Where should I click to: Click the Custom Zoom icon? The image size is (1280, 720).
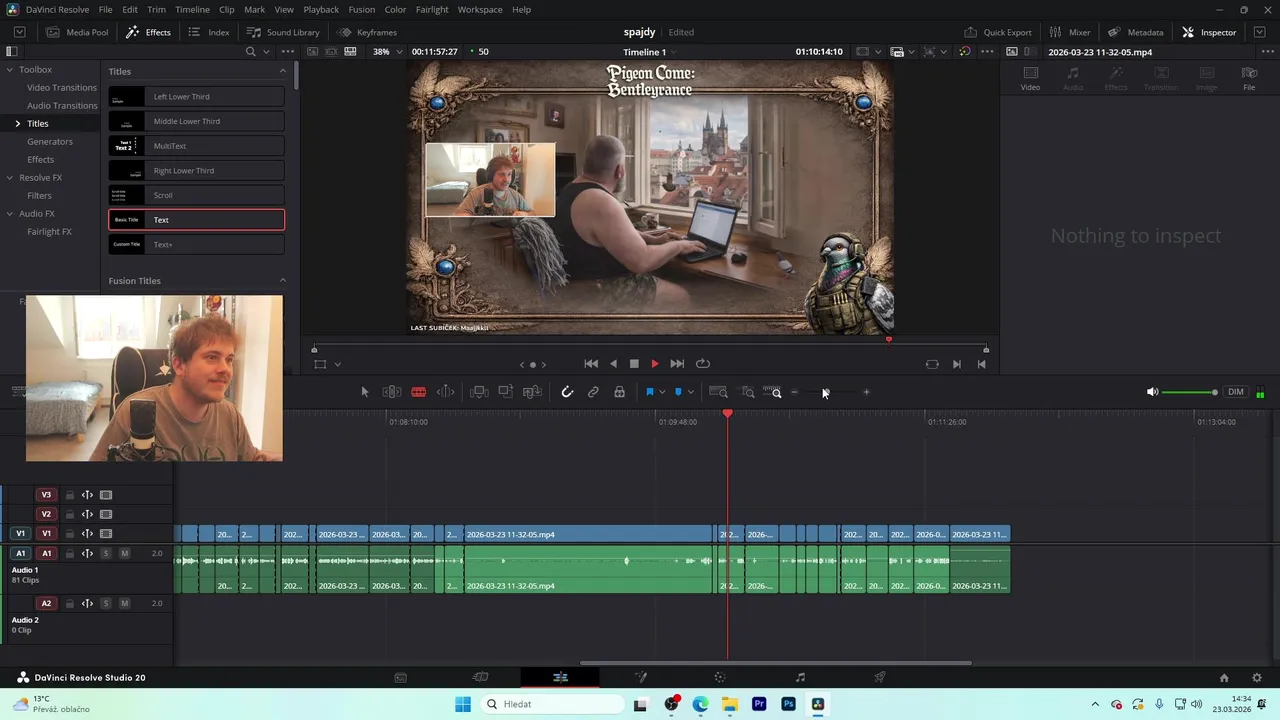pyautogui.click(x=772, y=392)
